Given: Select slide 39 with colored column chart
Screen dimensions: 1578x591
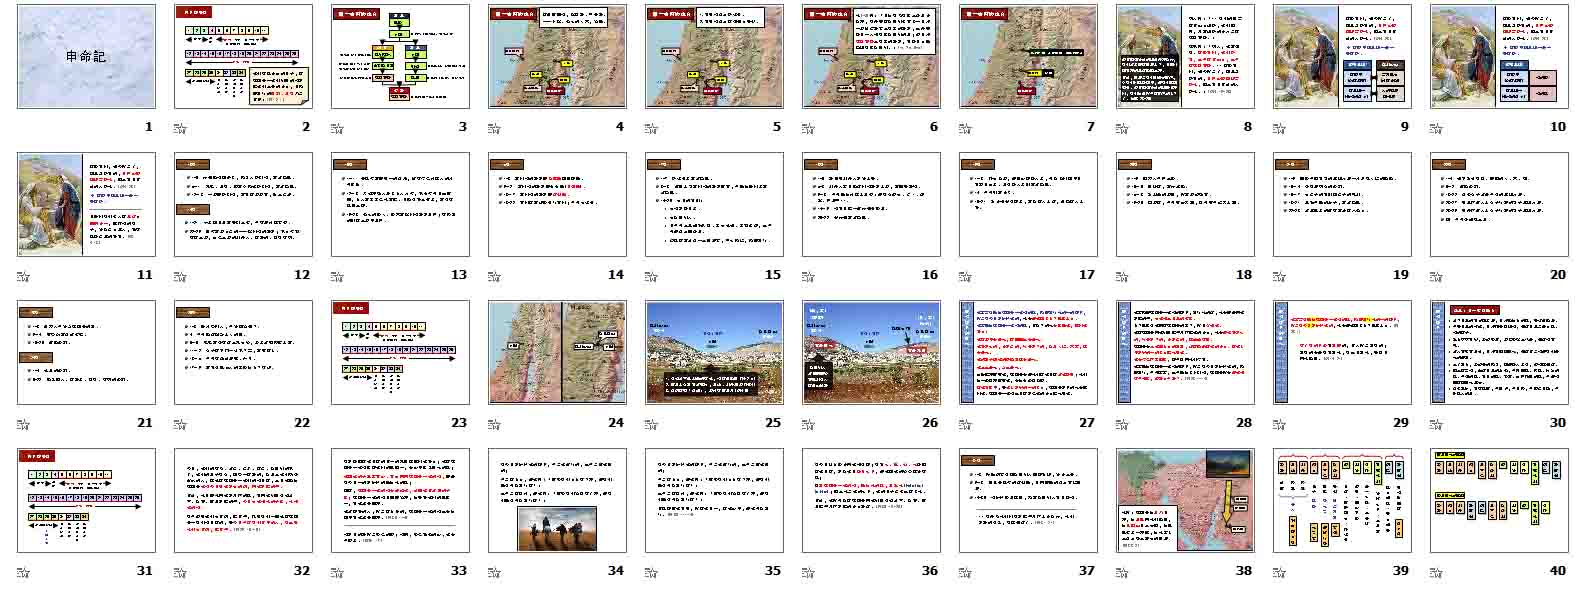Looking at the screenshot, I should click(1342, 501).
